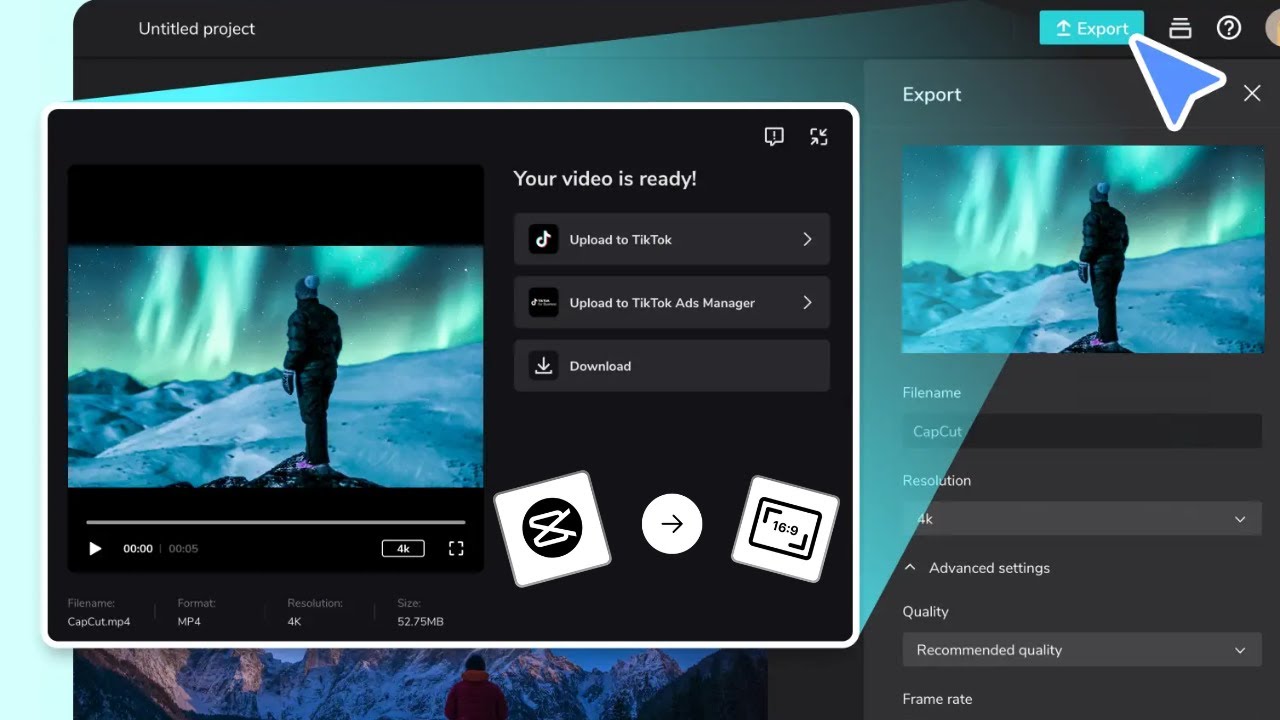Click the Untitled project title
This screenshot has width=1280, height=720.
click(x=197, y=29)
